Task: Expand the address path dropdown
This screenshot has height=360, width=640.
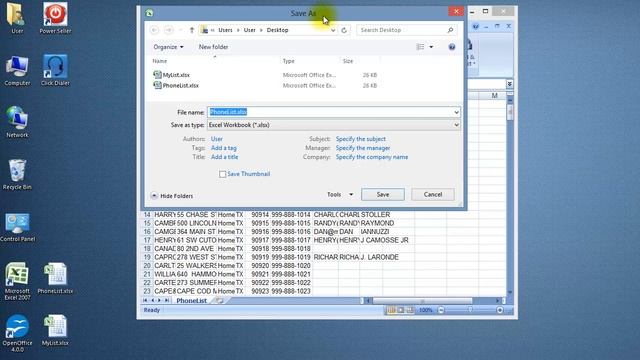Action: 333,30
